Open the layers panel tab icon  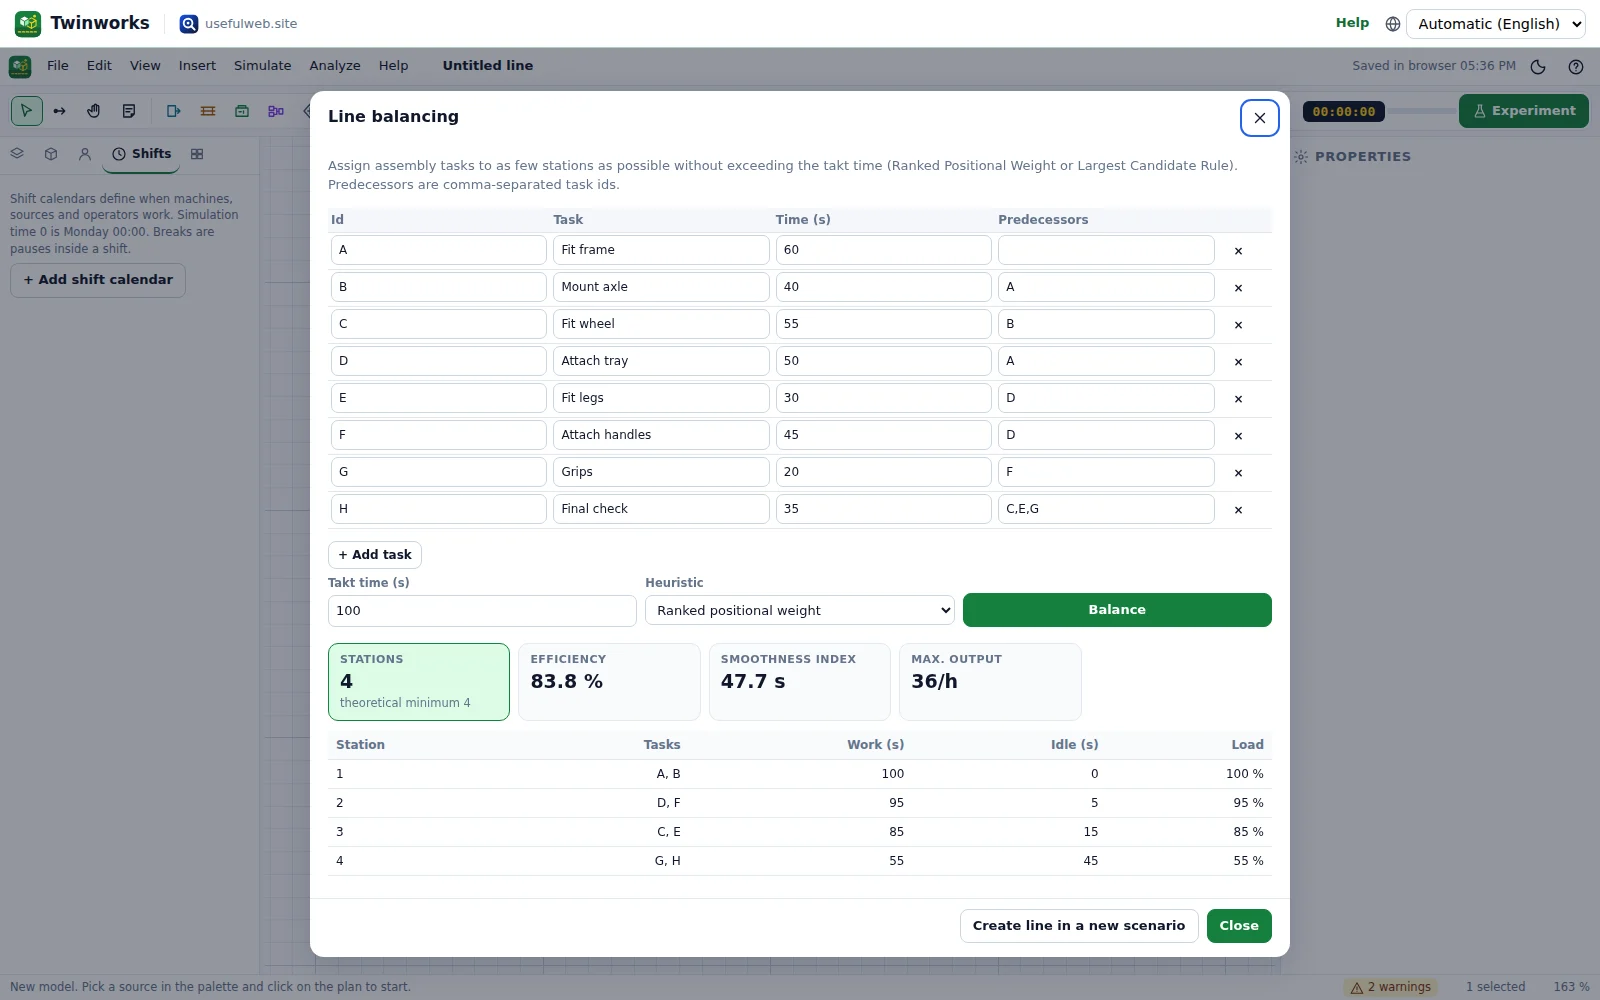click(x=17, y=154)
